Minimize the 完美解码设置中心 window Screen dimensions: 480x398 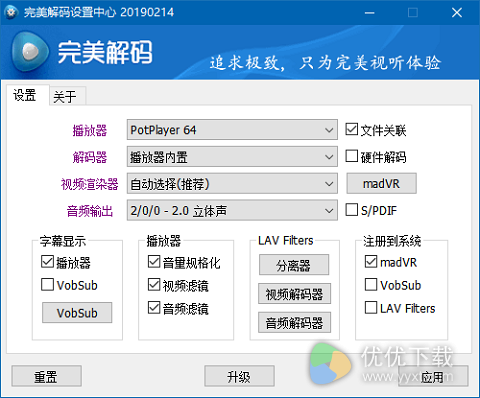(369, 13)
